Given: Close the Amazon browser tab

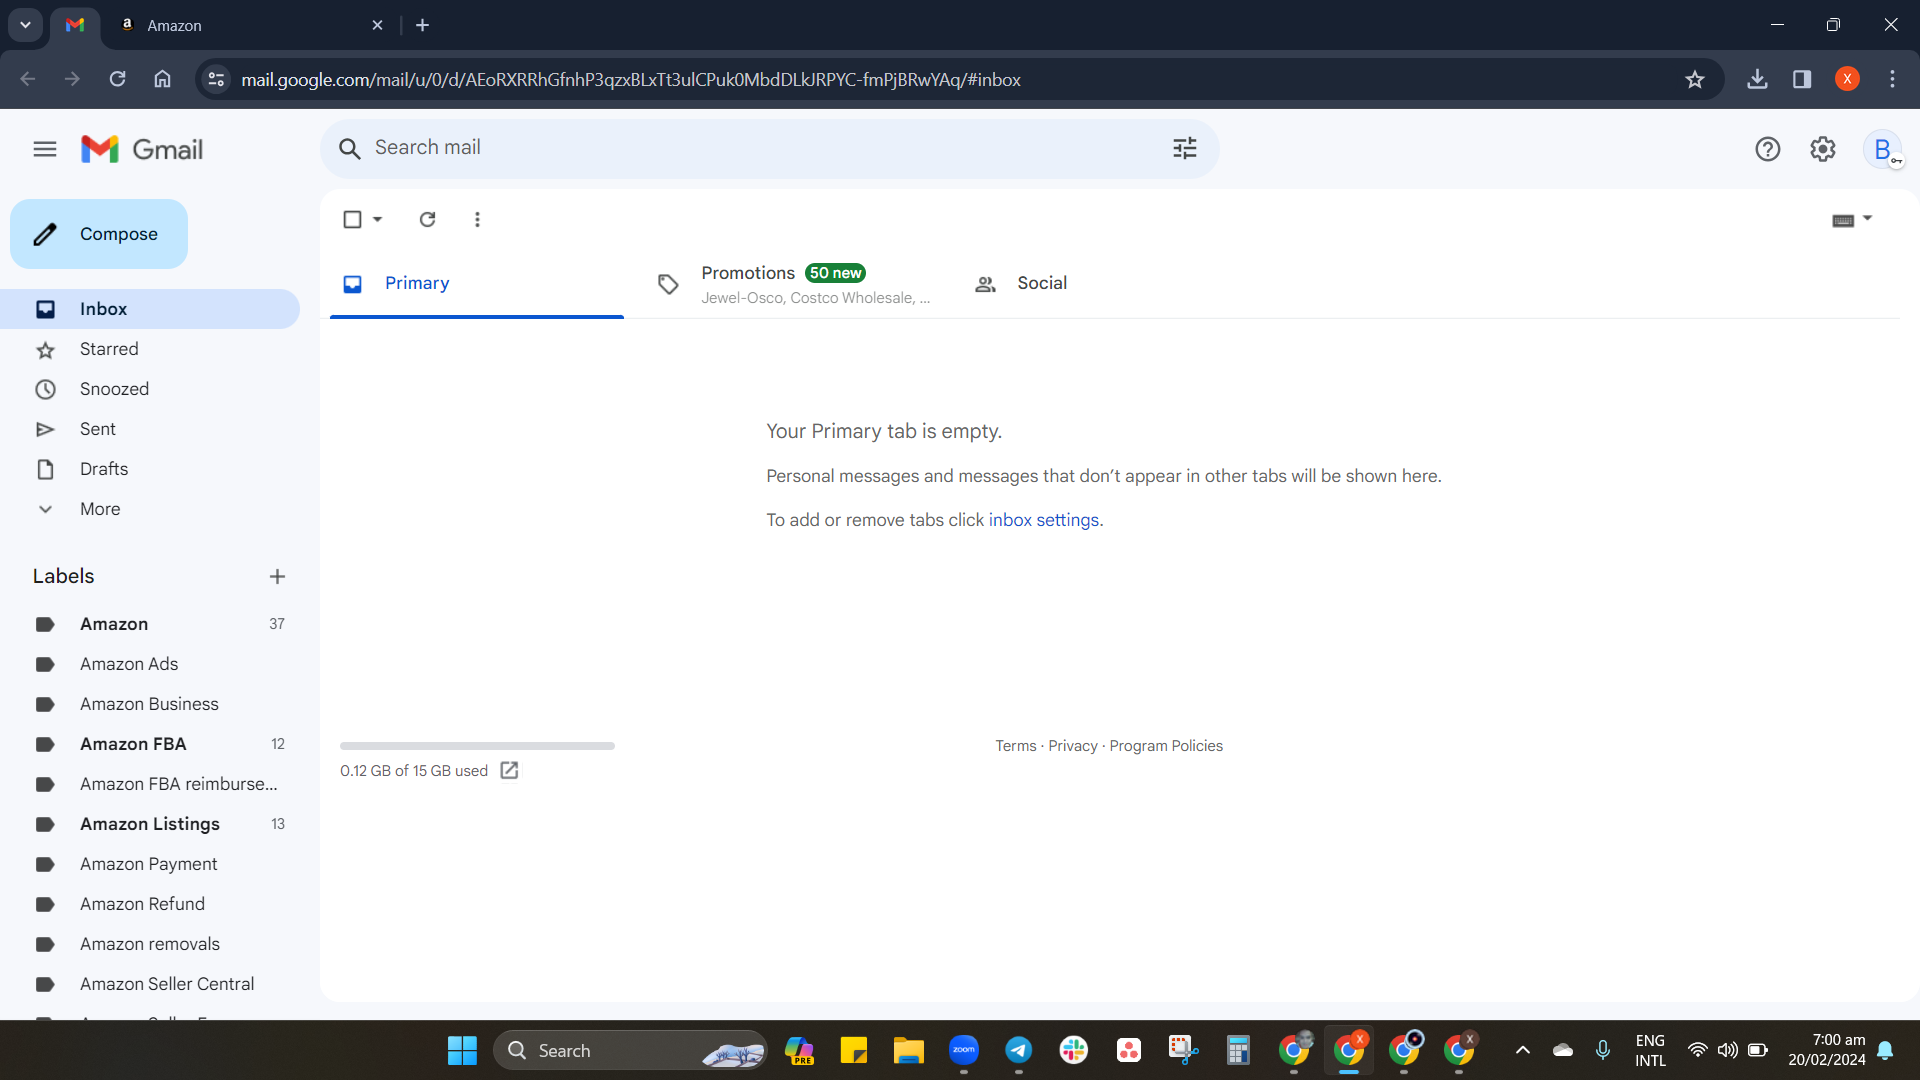Looking at the screenshot, I should point(377,25).
